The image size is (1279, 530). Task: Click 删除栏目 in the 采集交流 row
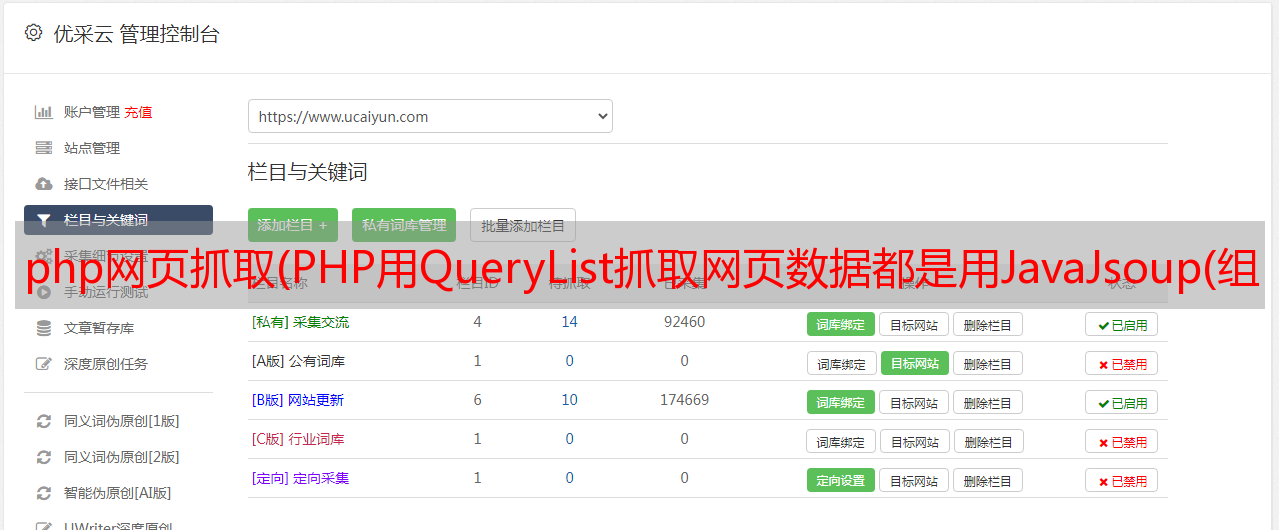click(988, 324)
